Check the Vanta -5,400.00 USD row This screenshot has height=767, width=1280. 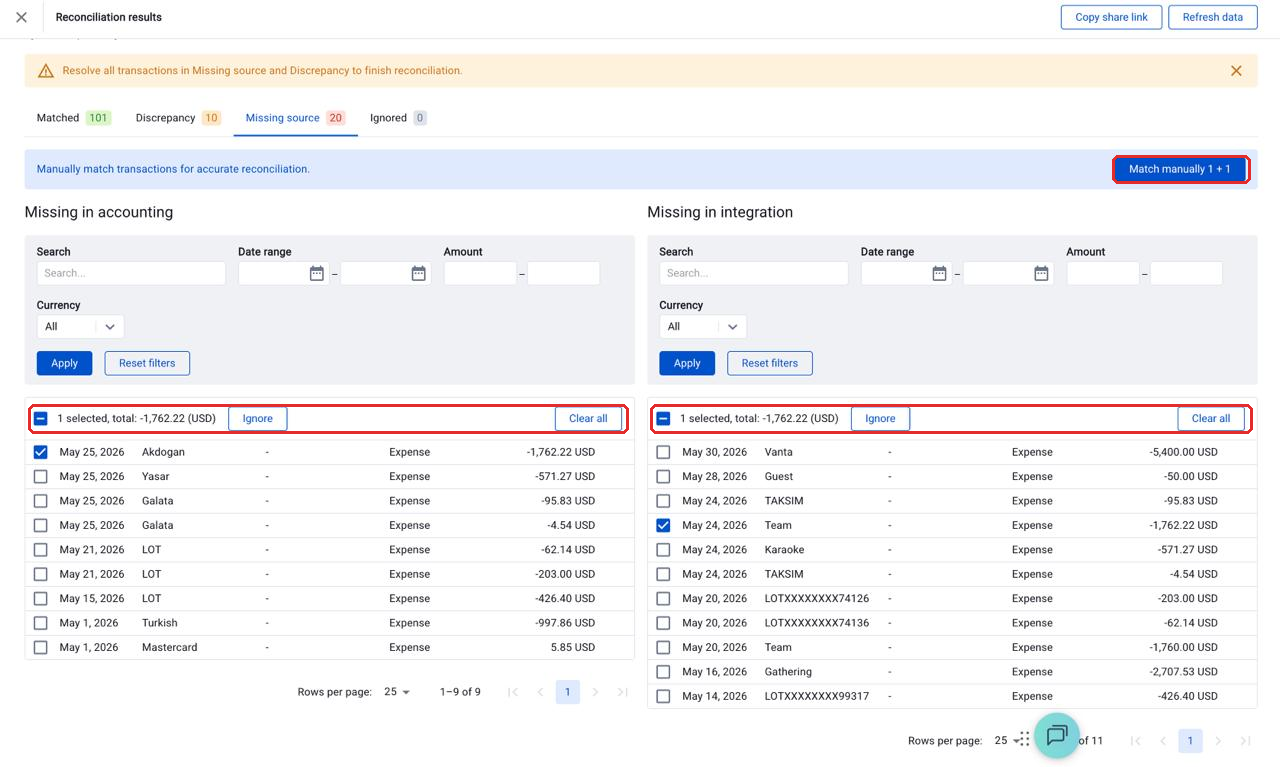click(x=663, y=452)
